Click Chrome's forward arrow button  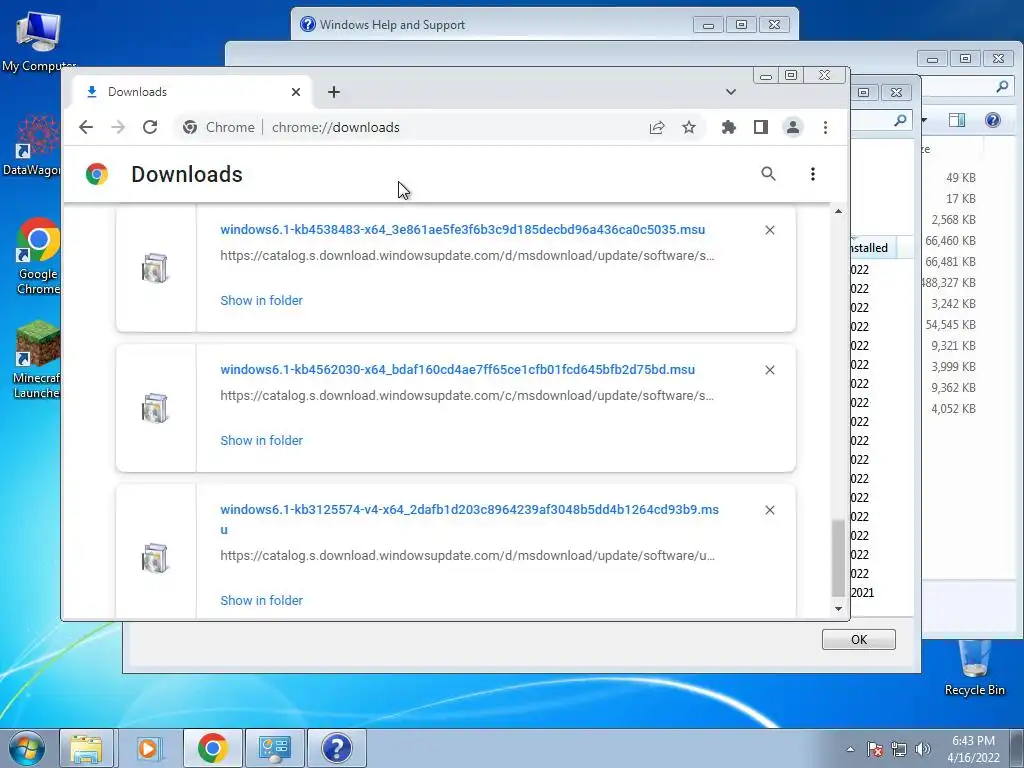118,127
